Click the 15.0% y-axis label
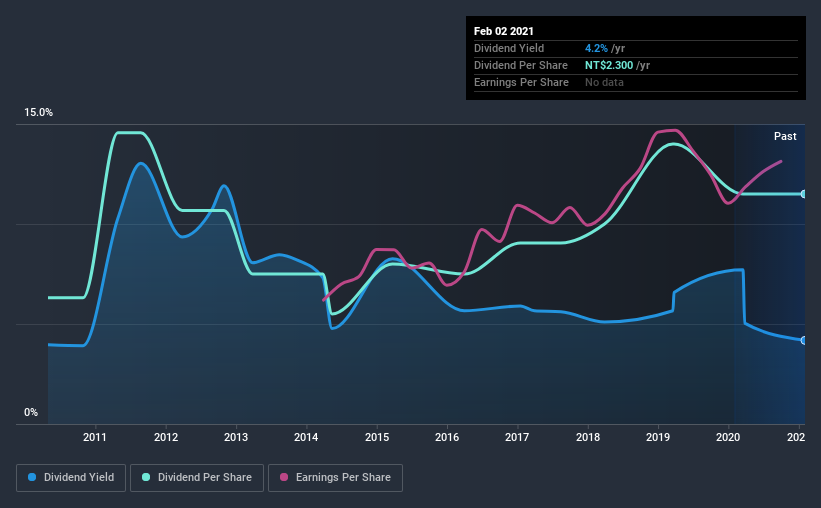This screenshot has width=821, height=508. click(38, 113)
